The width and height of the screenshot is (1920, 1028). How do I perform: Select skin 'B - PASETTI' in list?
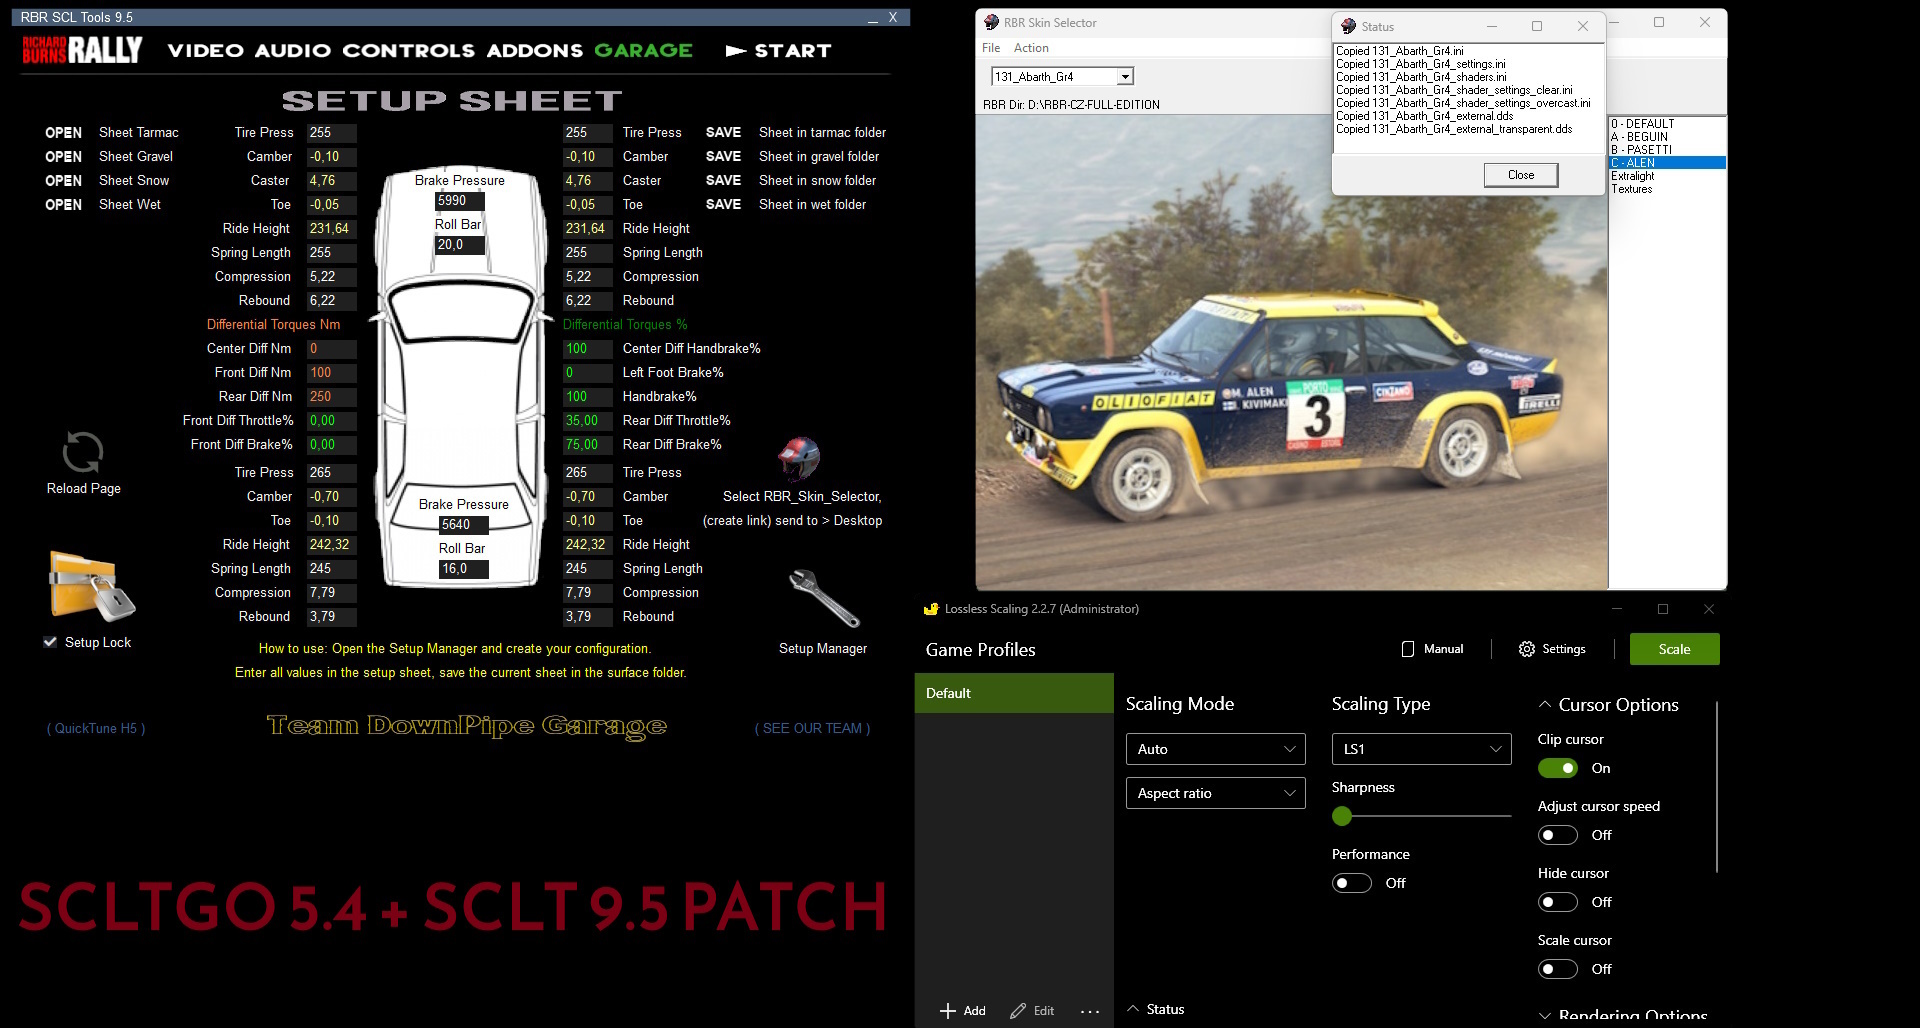click(x=1667, y=150)
